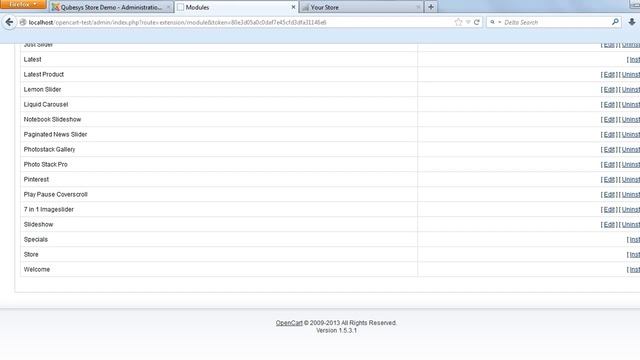Uninstall the Lemon Slider module

631,89
